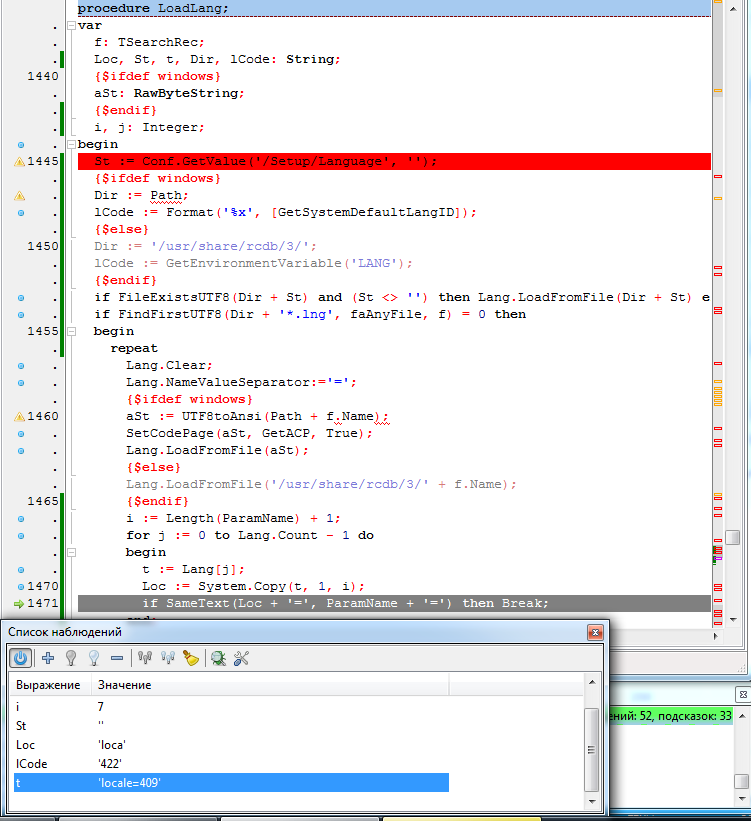Viewport: 751px width, 821px height.
Task: Toggle breakpoint on warning icon at line 1445
Action: coord(19,161)
